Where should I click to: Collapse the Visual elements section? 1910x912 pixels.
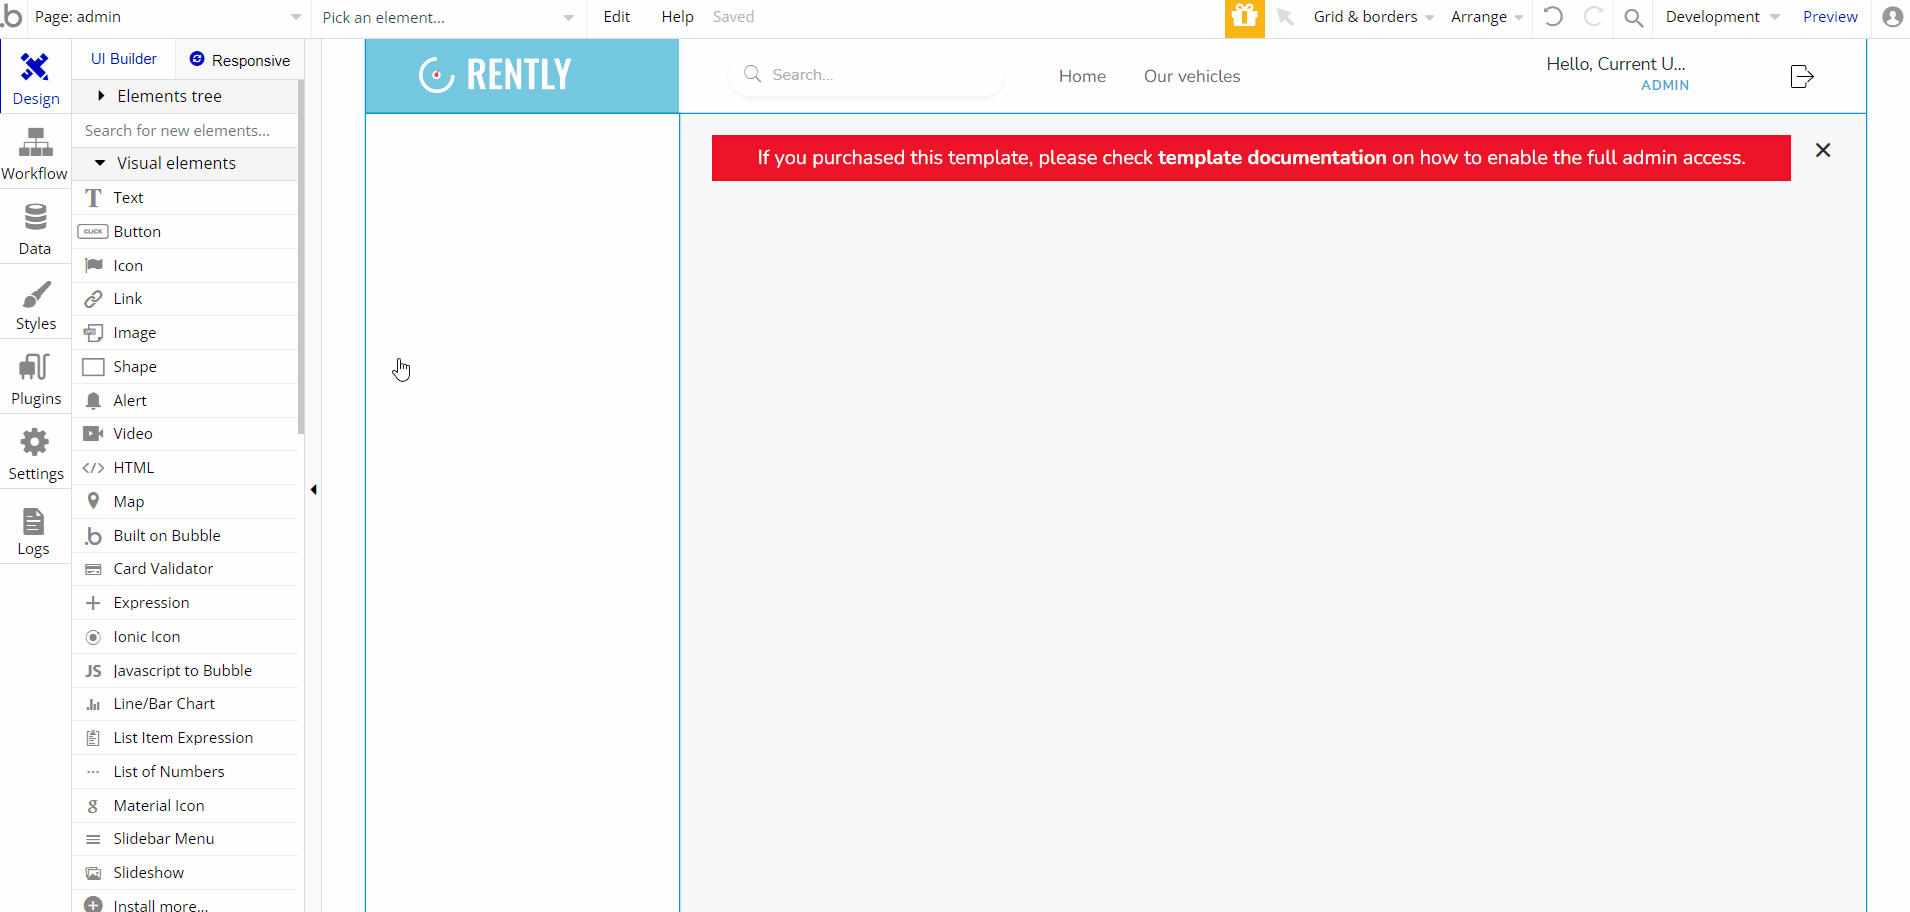coord(186,163)
